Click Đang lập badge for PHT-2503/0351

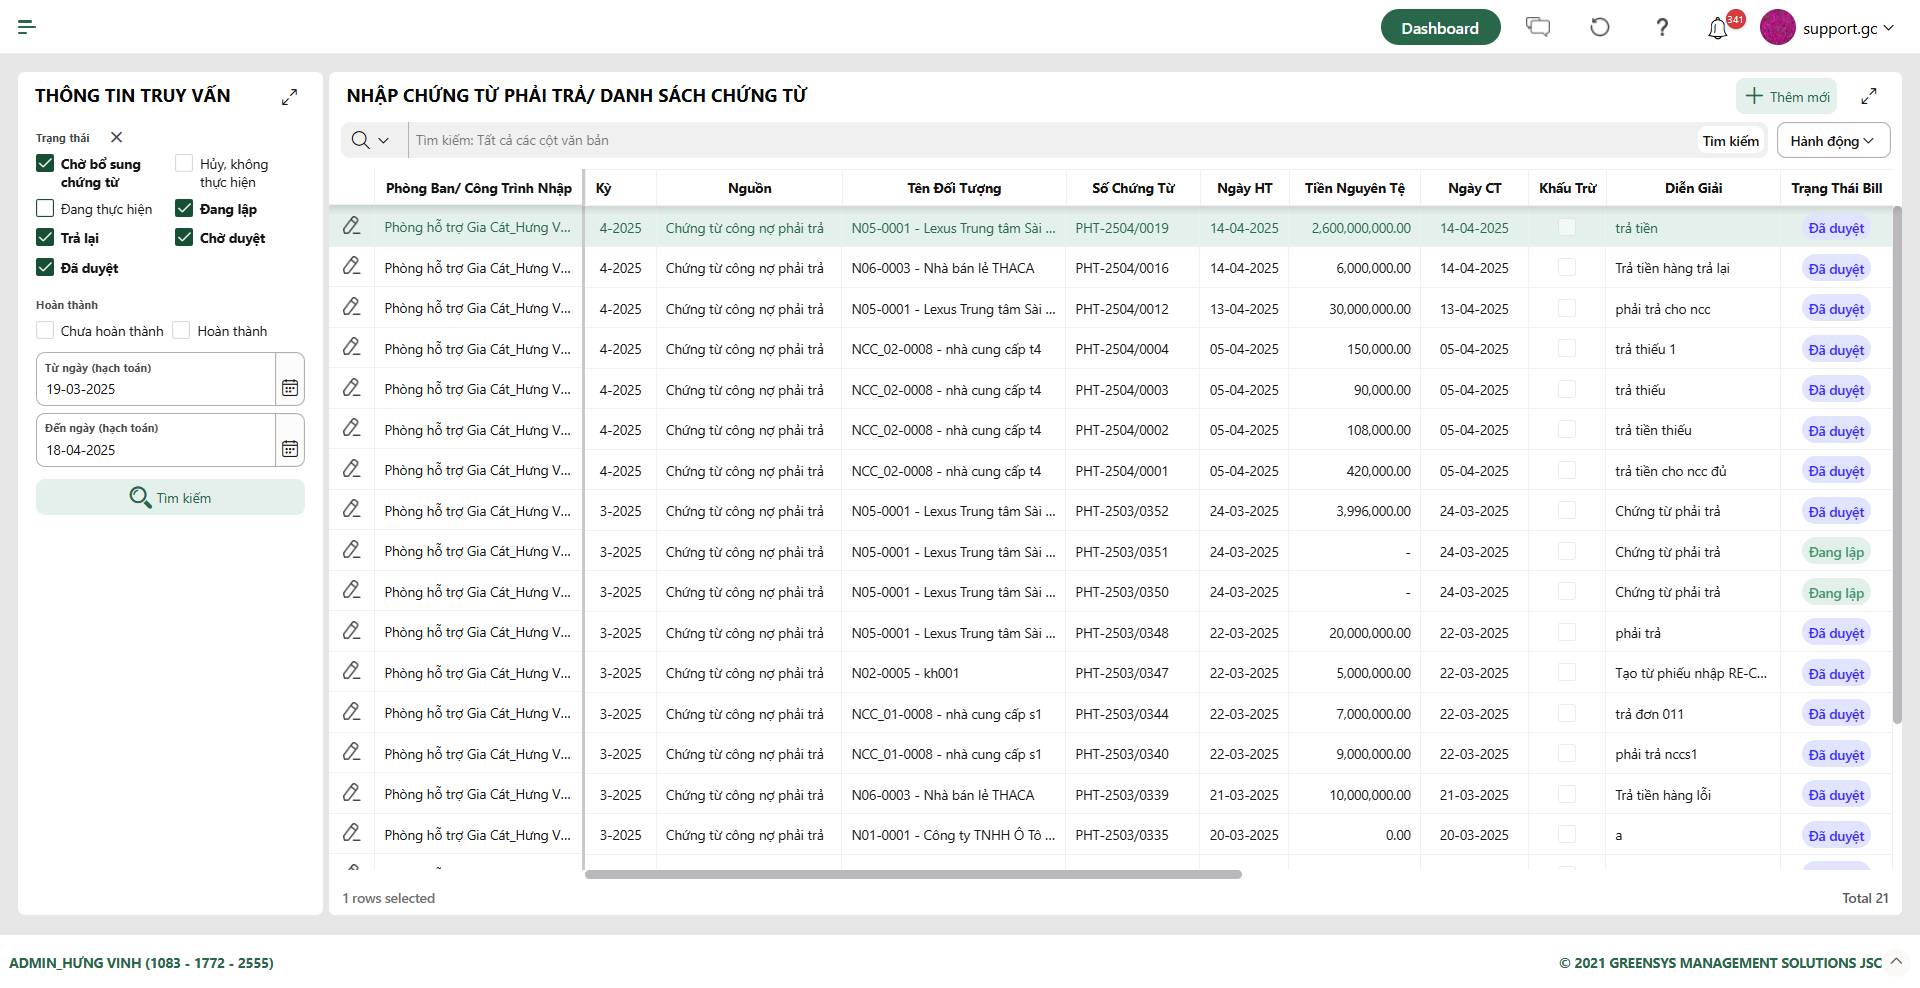tap(1836, 552)
